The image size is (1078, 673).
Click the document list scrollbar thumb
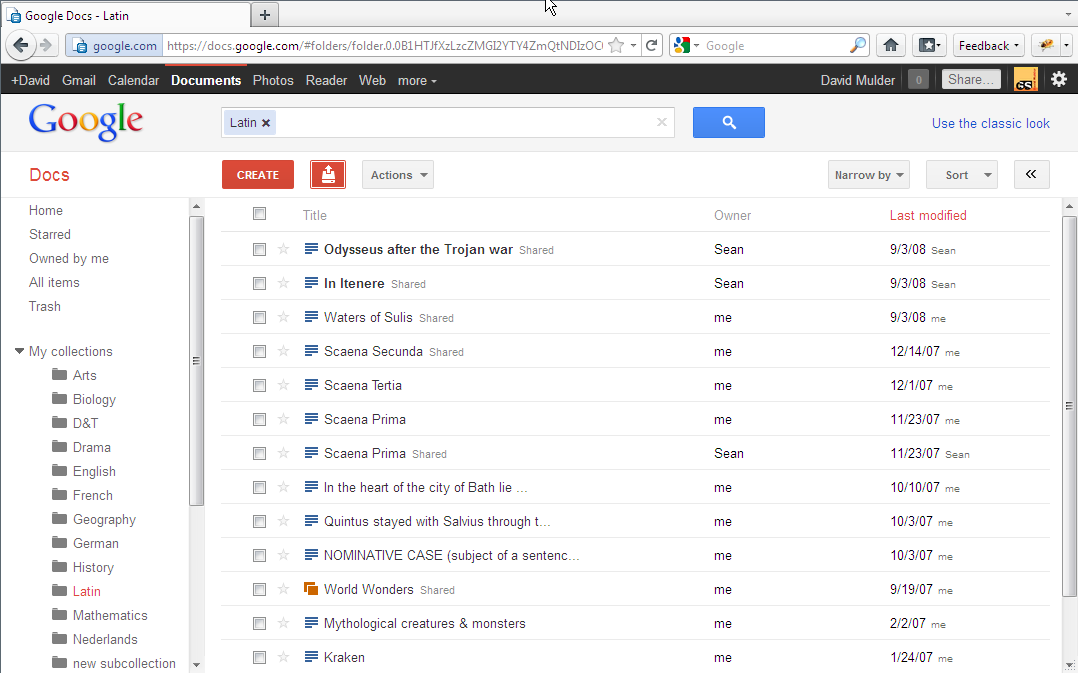coord(1069,406)
